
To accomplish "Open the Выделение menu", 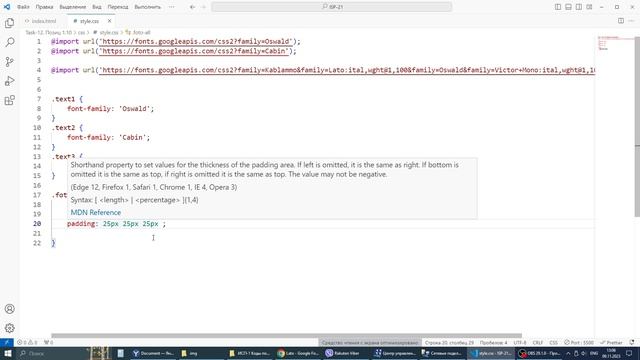I will tap(73, 7).
